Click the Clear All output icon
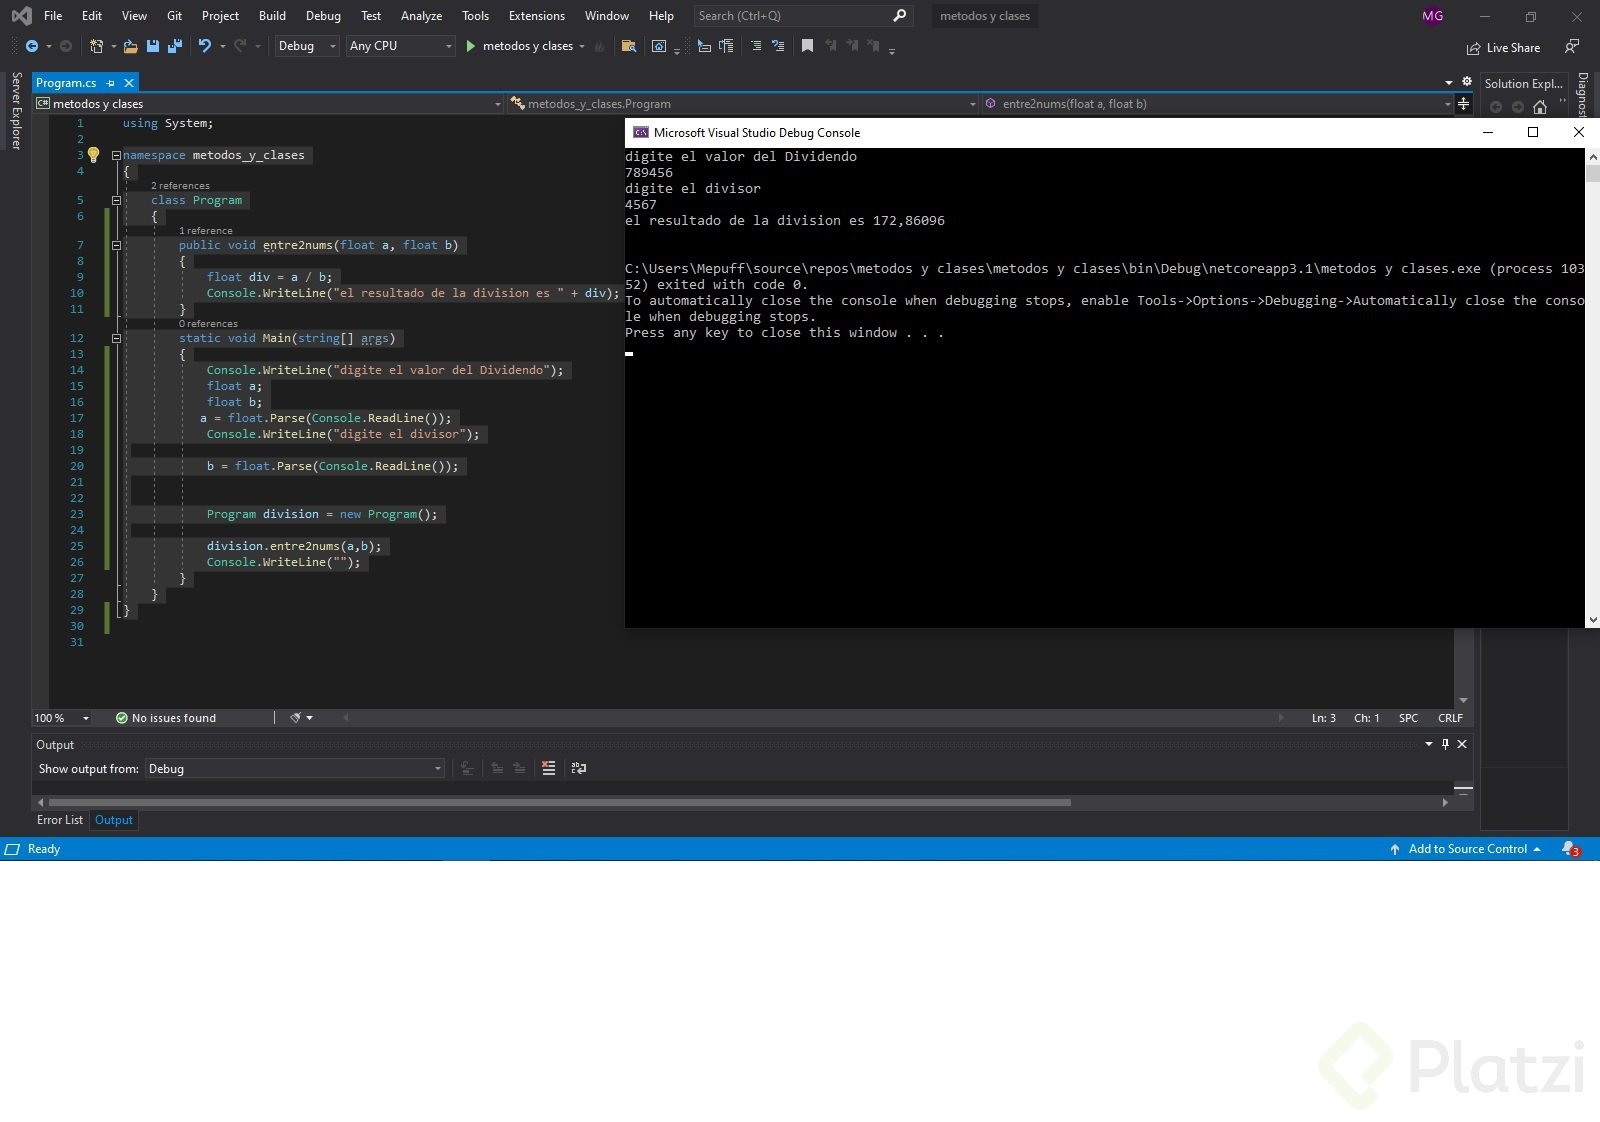The height and width of the screenshot is (1122, 1600). pyautogui.click(x=548, y=768)
